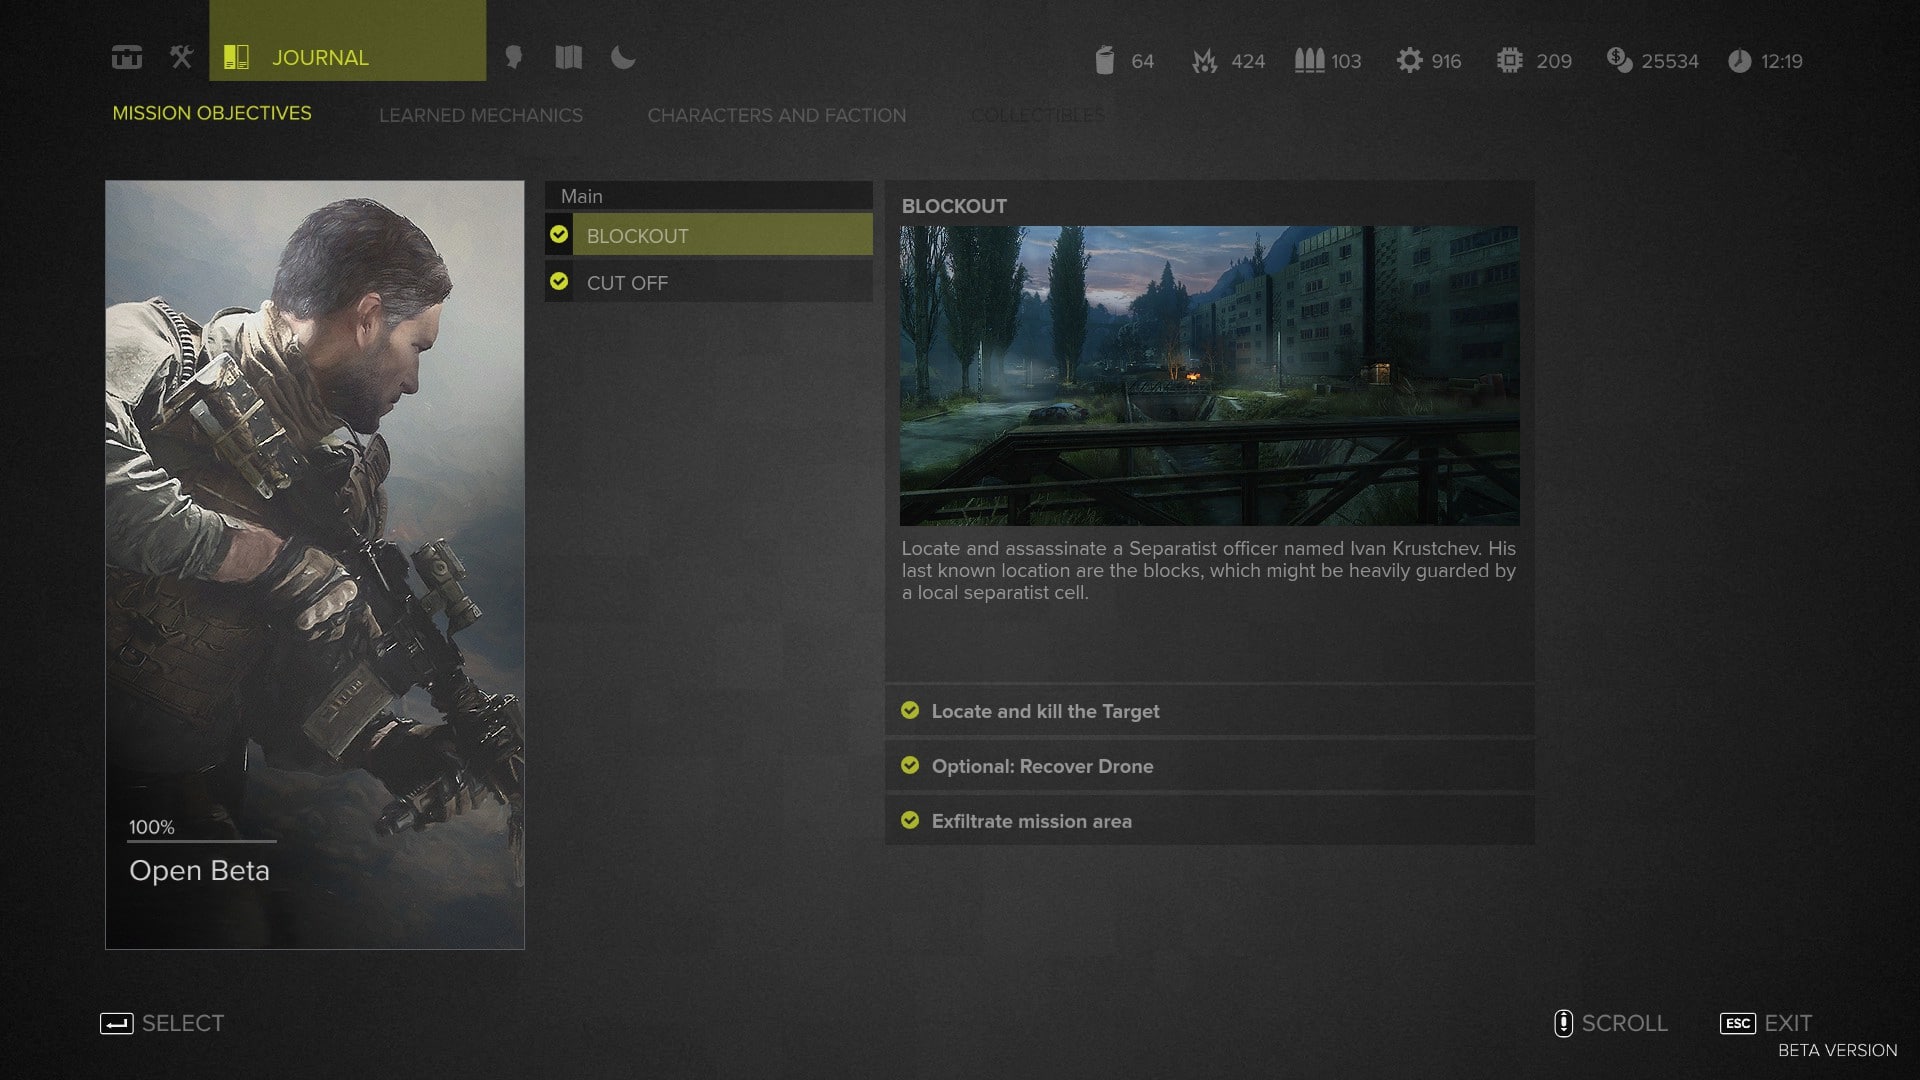Open the folded map icon
The width and height of the screenshot is (1920, 1080).
[x=568, y=57]
